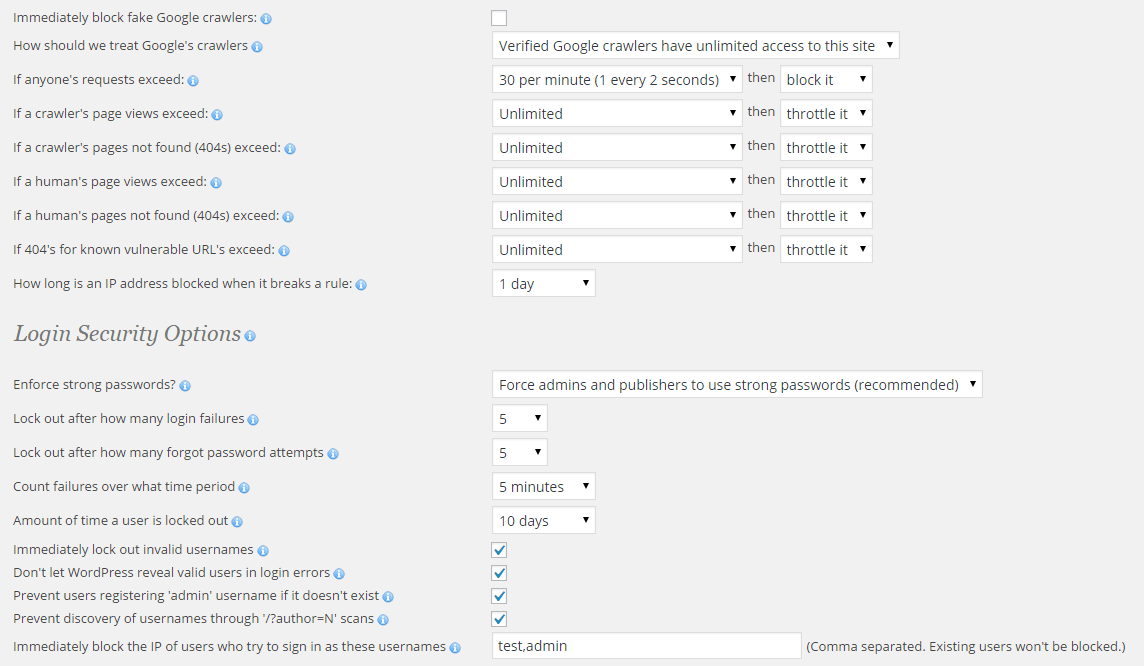The height and width of the screenshot is (666, 1144).
Task: Click info icon for lock out login failures
Action: tap(253, 420)
